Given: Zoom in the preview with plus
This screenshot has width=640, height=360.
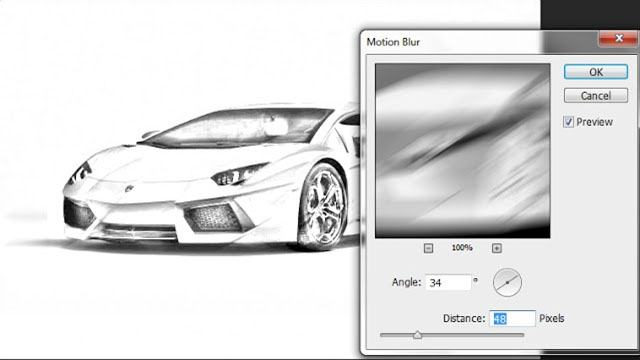Looking at the screenshot, I should click(x=496, y=248).
